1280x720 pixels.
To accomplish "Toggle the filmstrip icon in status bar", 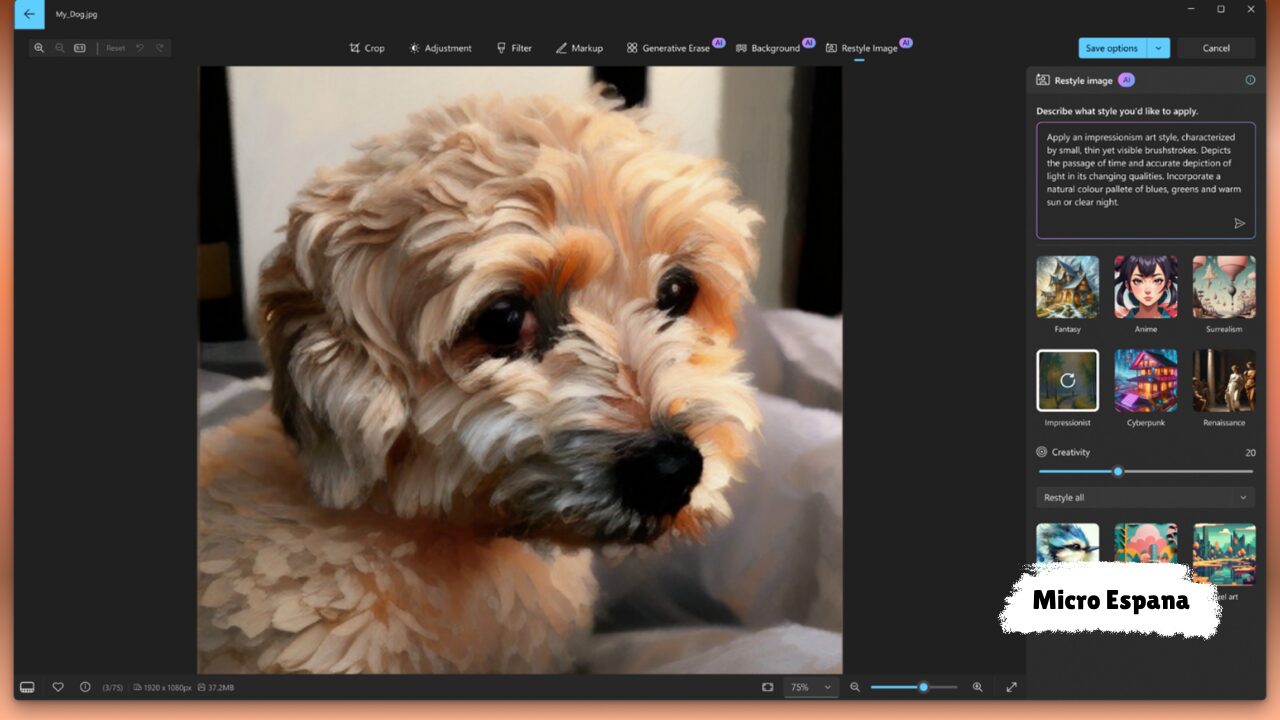I will [27, 687].
